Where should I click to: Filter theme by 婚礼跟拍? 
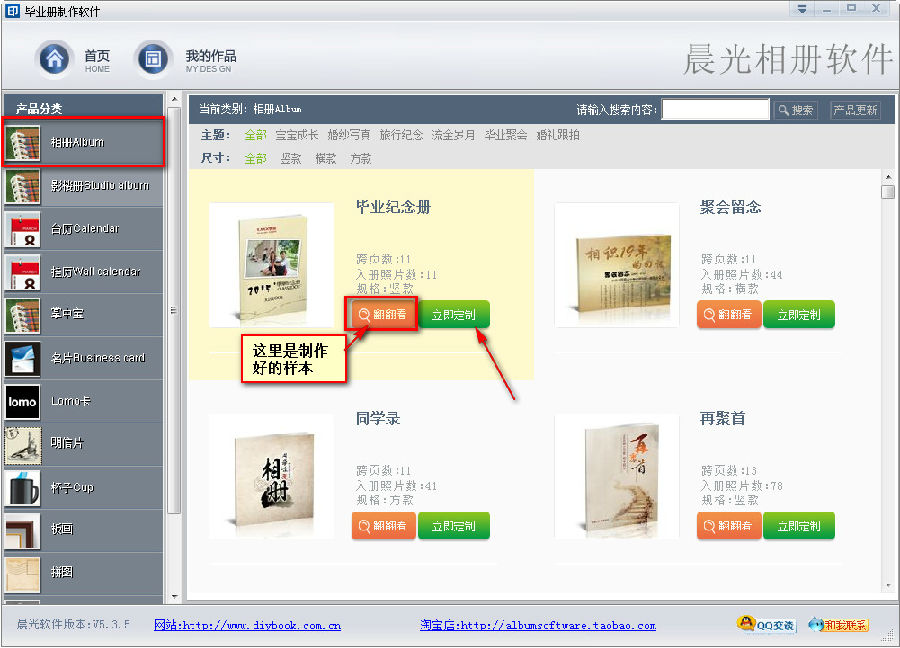click(558, 135)
